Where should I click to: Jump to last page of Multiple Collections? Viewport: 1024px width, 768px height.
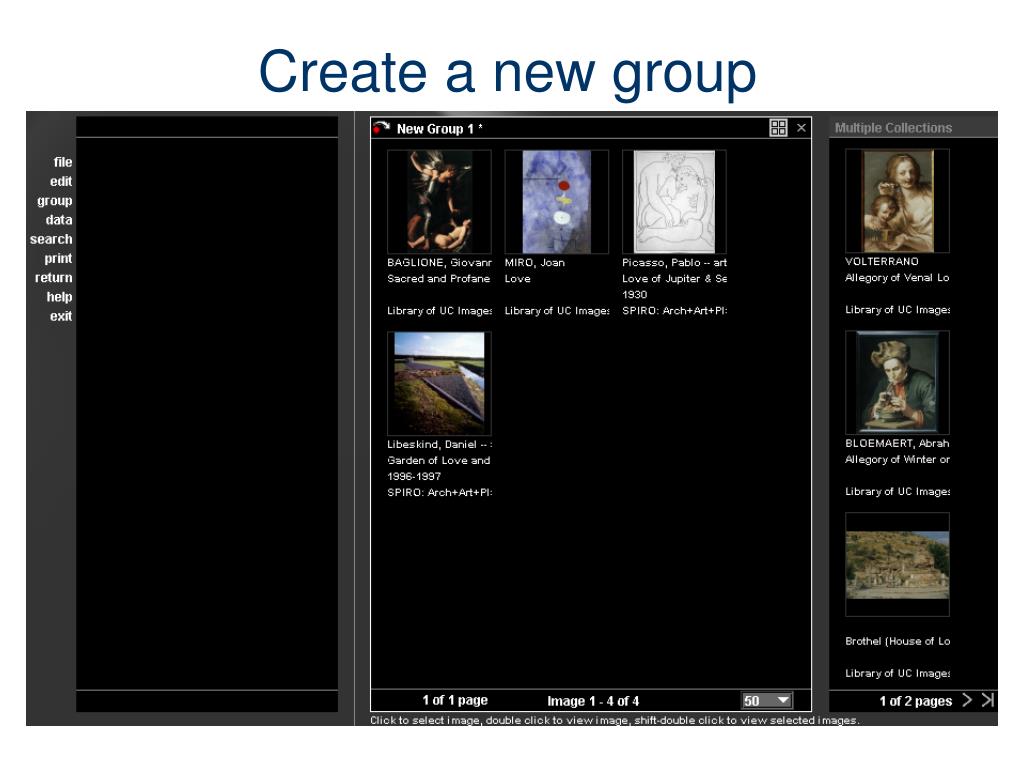[x=987, y=700]
